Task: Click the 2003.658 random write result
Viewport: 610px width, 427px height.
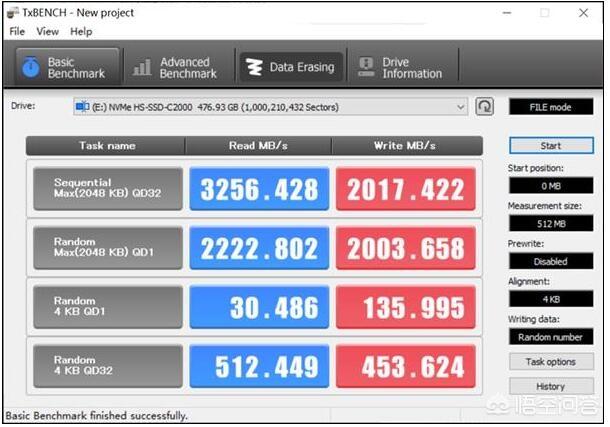Action: click(406, 248)
